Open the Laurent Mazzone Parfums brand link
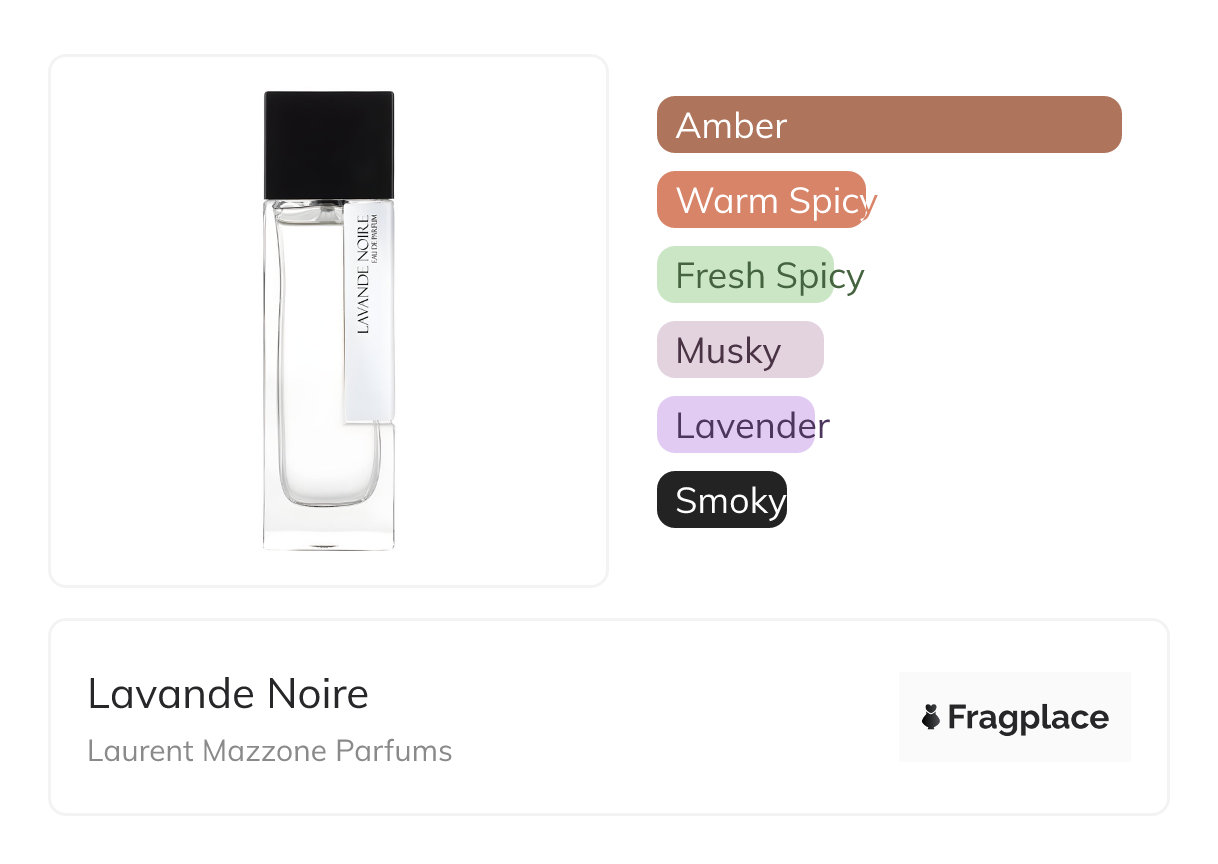1218x864 pixels. click(x=270, y=751)
